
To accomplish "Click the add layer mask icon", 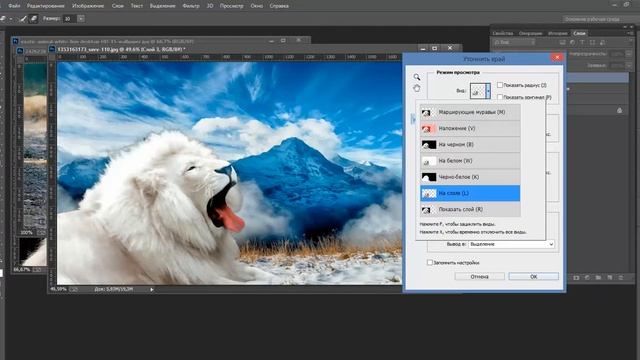I will click(576, 278).
